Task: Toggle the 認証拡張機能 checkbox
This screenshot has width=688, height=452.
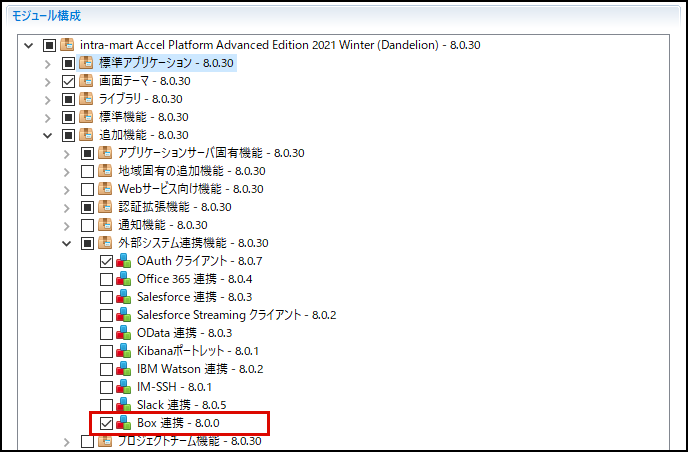Action: click(x=87, y=207)
